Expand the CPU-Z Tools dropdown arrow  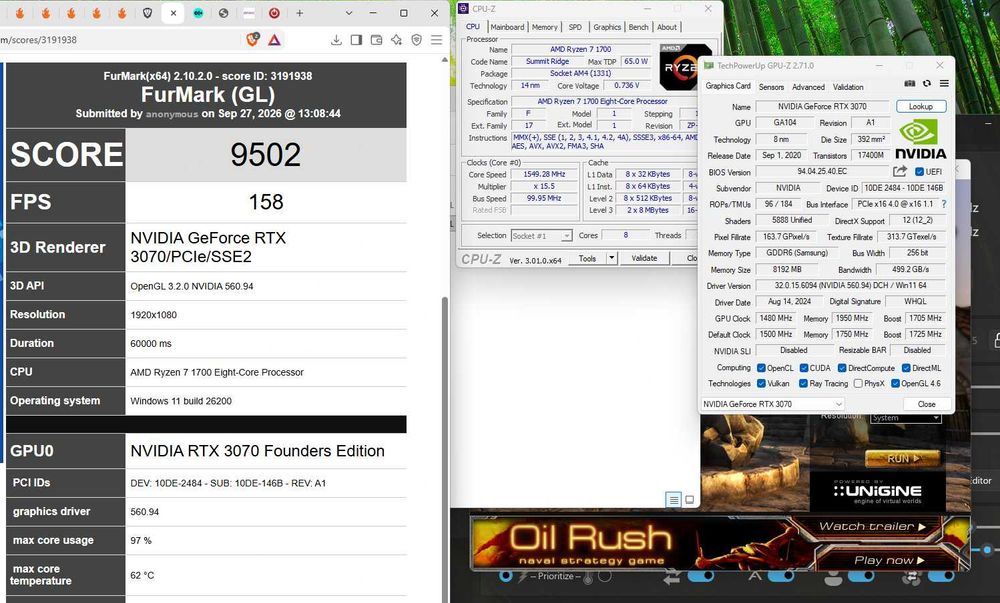point(612,258)
